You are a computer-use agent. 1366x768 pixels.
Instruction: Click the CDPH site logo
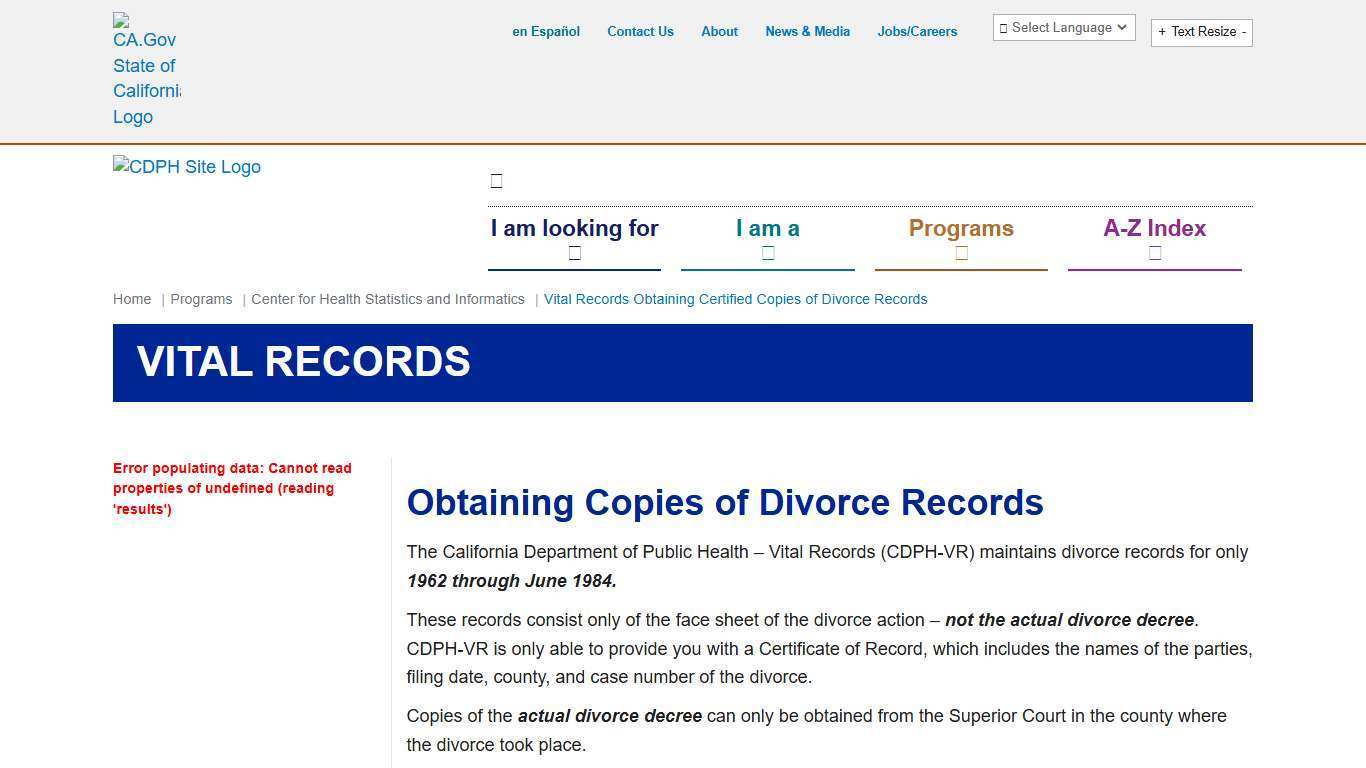coord(186,167)
